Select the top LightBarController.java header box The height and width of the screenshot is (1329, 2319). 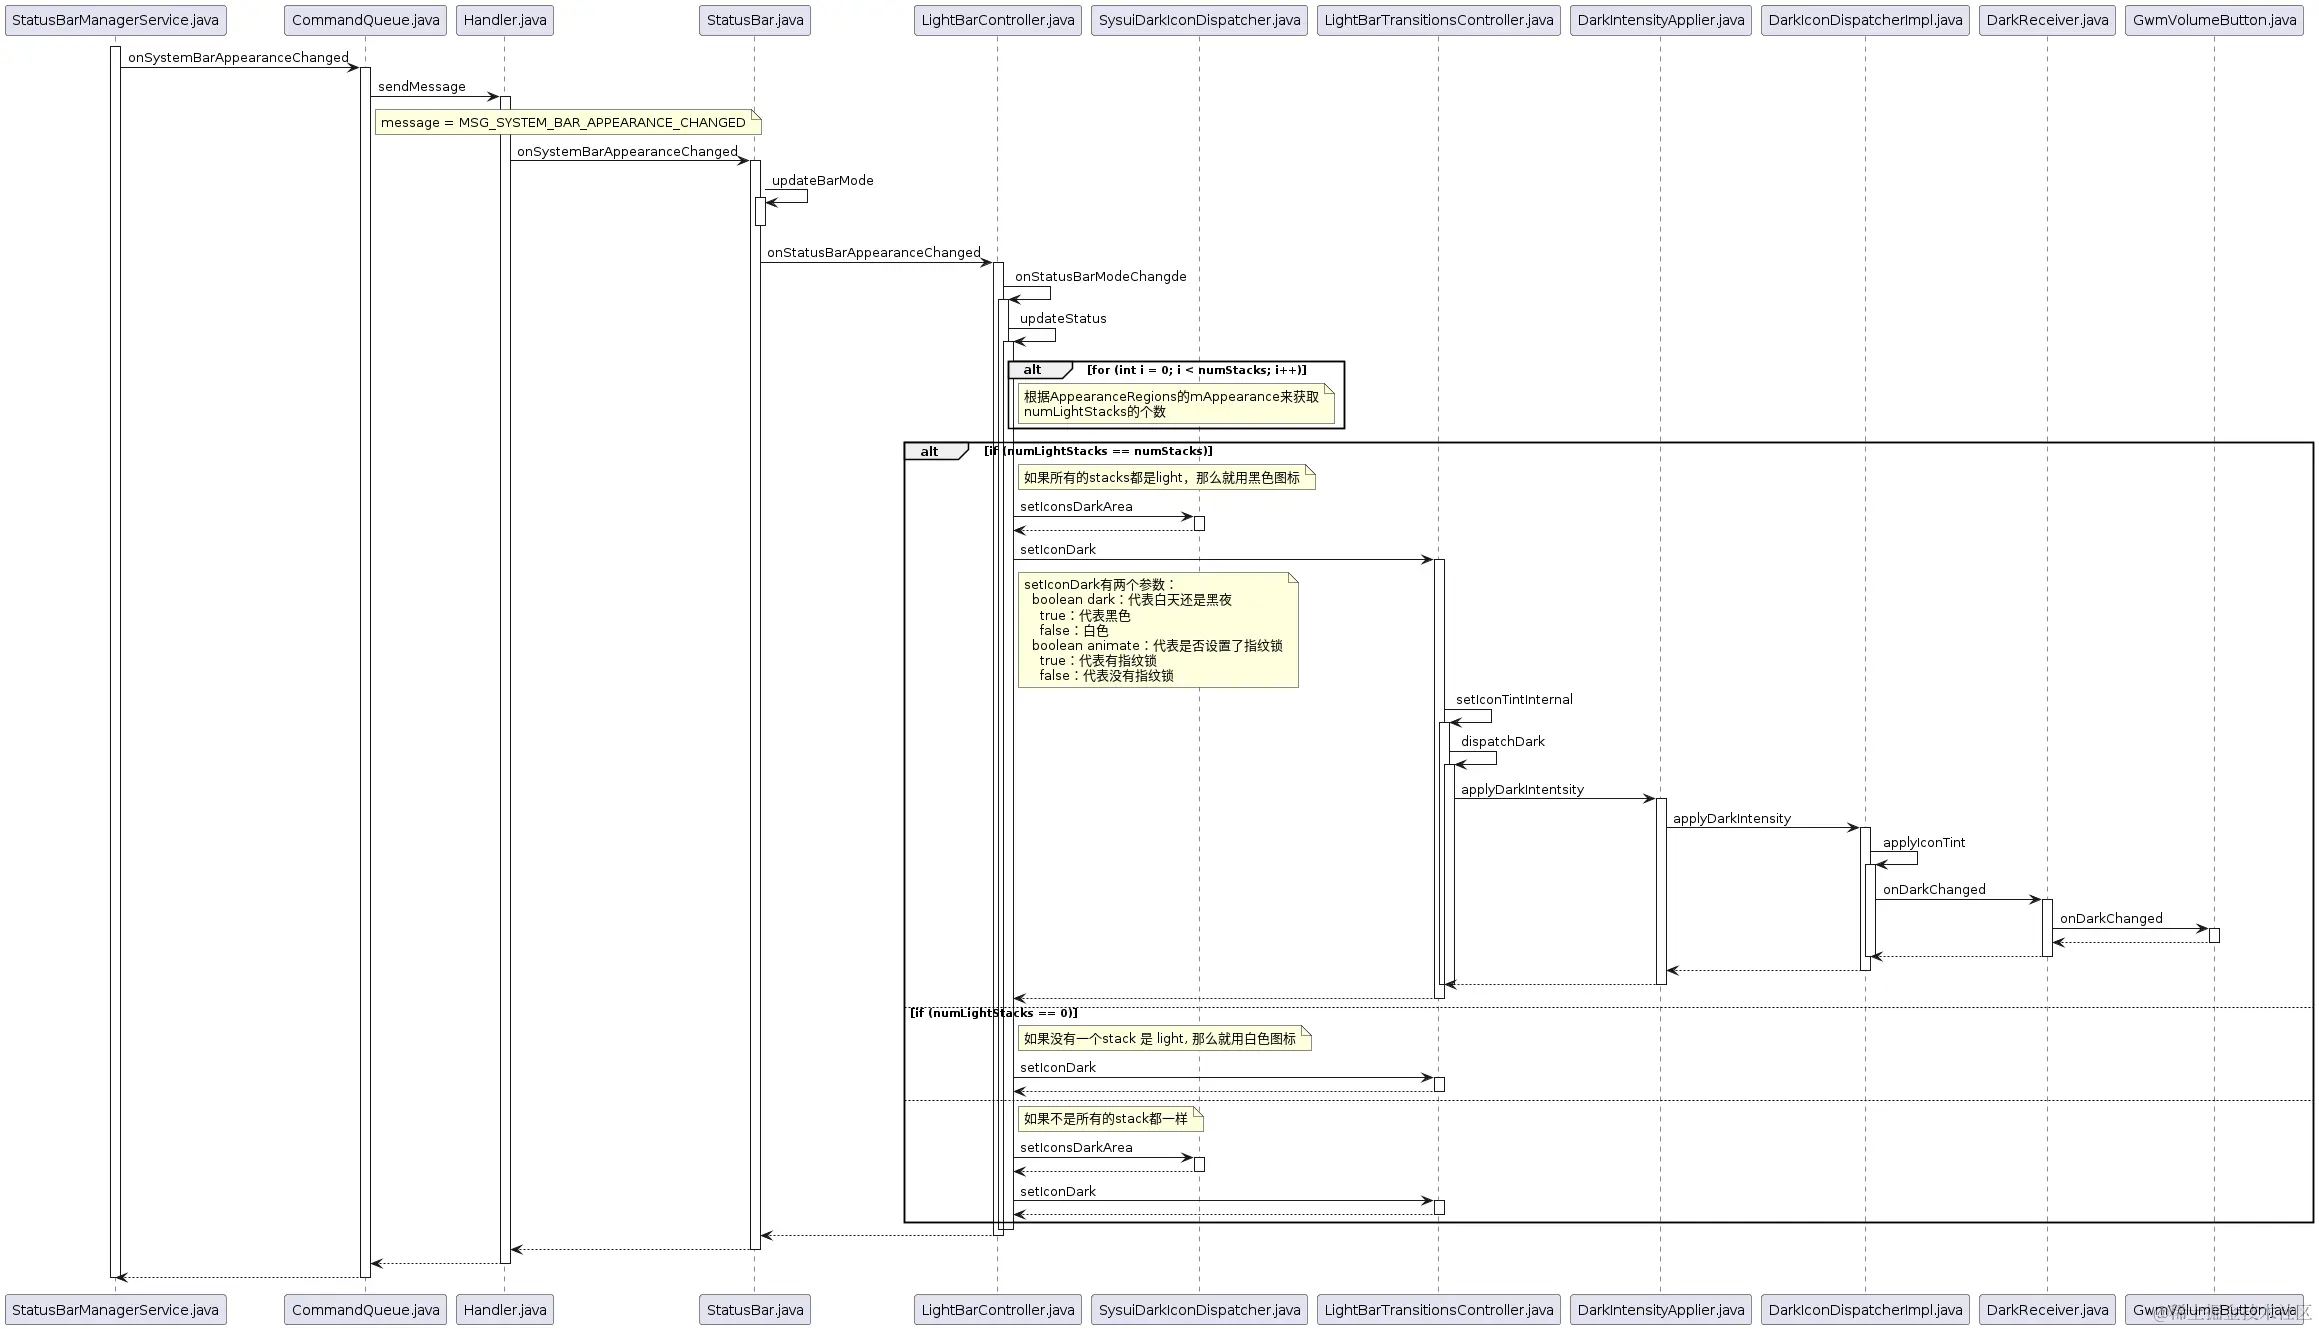click(x=997, y=20)
